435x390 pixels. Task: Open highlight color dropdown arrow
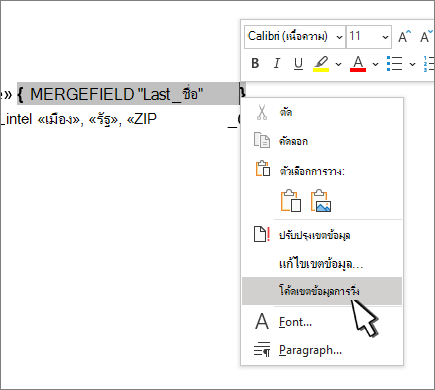coord(339,64)
